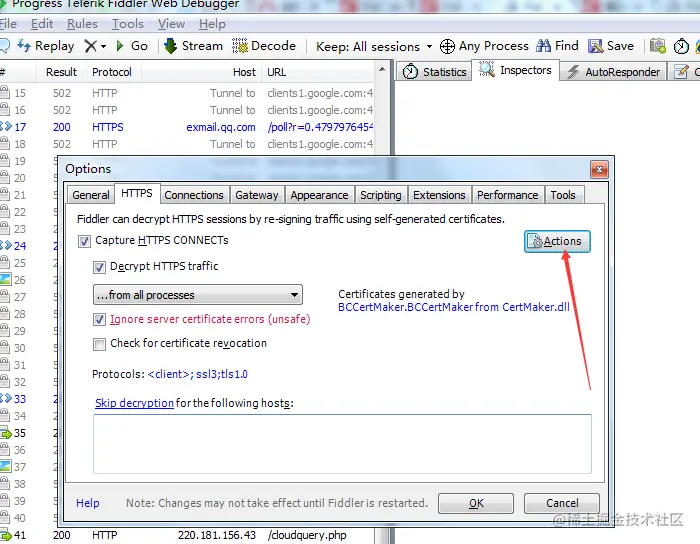
Task: Open Performance tab in Options
Action: click(508, 195)
